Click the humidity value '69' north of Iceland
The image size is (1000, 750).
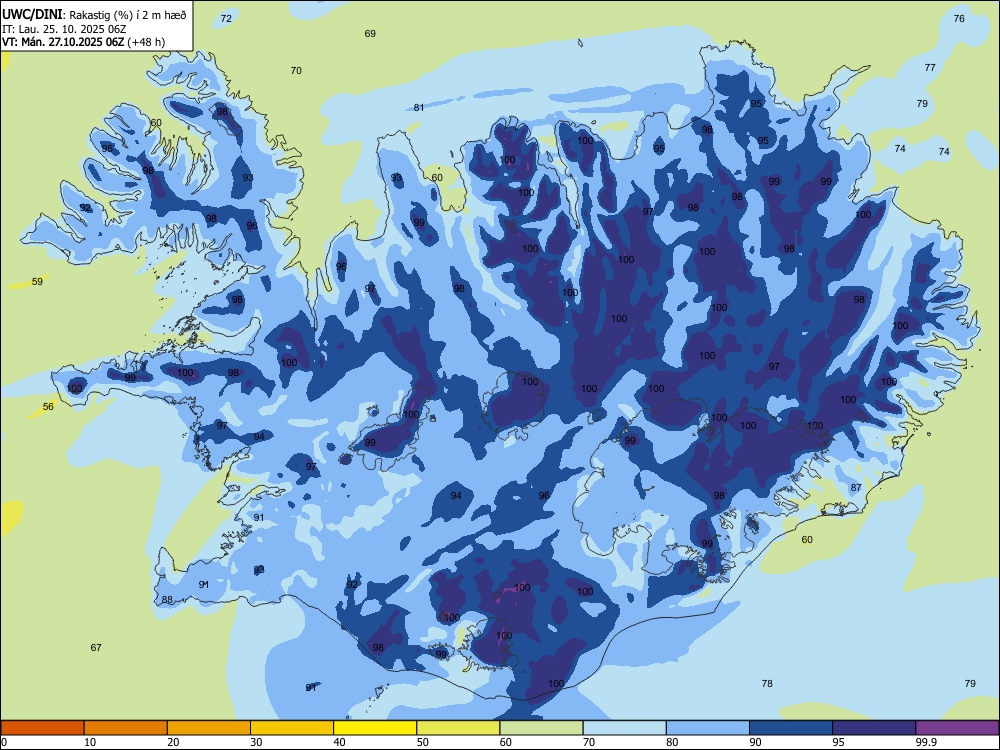tap(370, 34)
